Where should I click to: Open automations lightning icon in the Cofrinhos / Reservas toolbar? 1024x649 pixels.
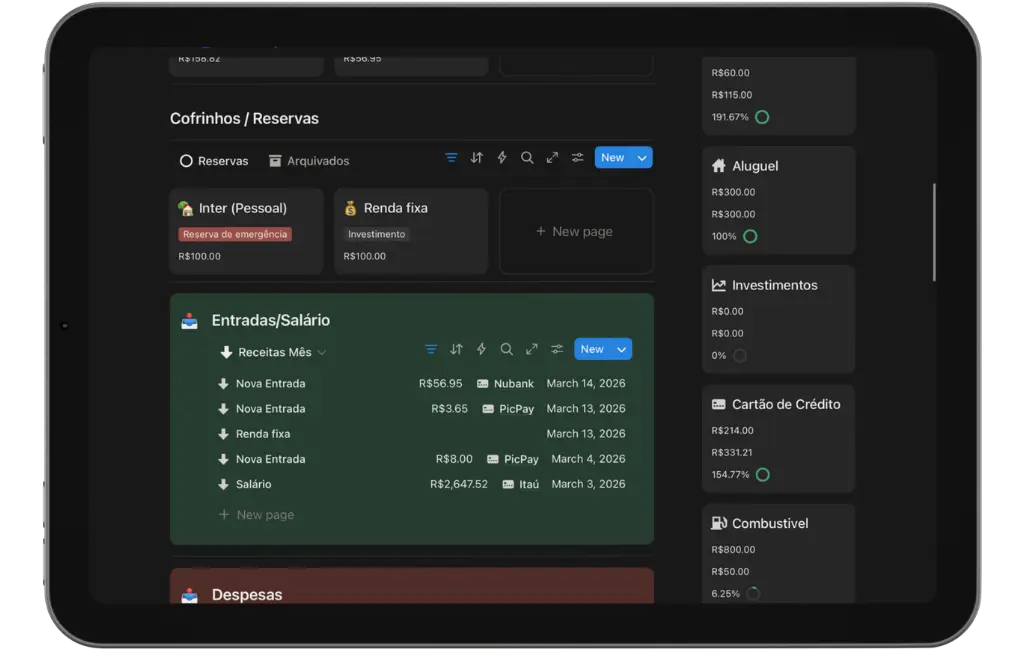[x=502, y=157]
